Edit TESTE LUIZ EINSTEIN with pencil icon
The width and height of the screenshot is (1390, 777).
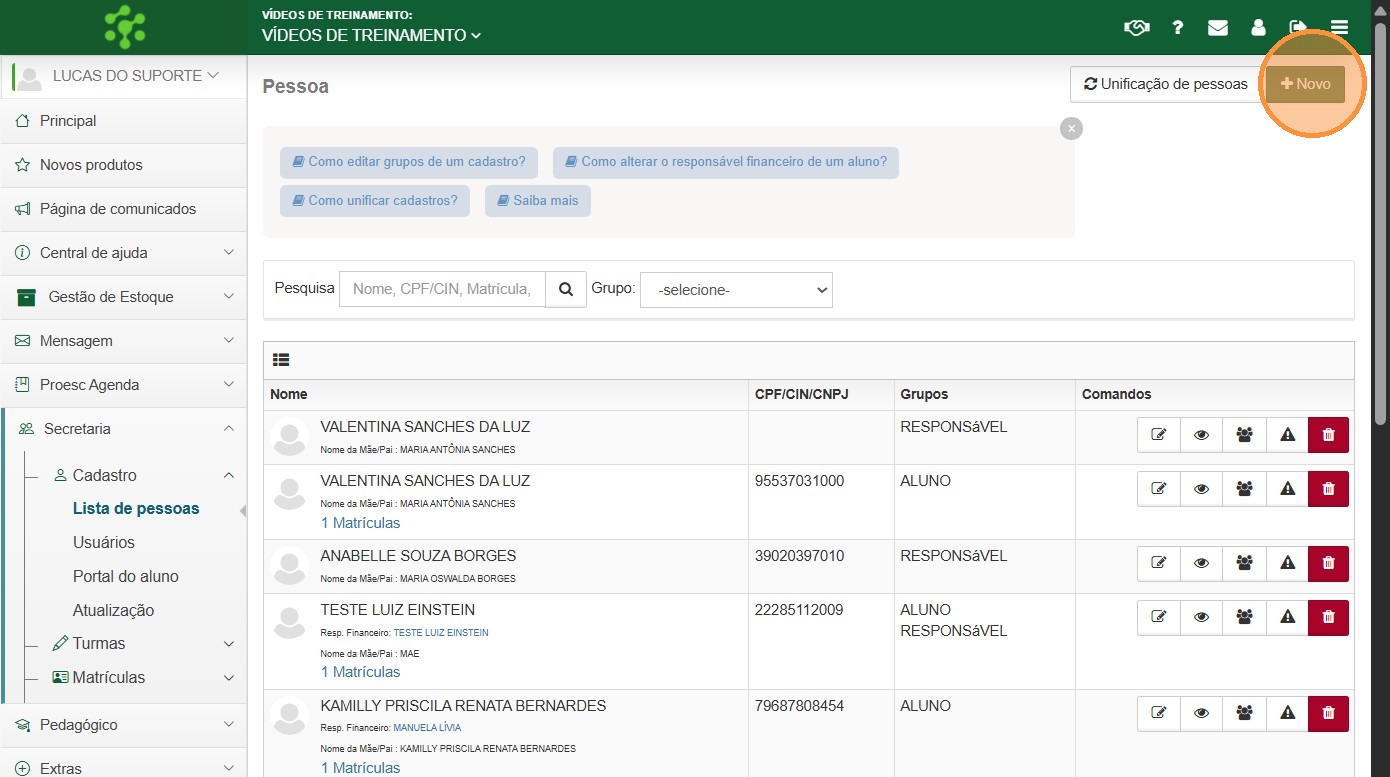pos(1159,618)
